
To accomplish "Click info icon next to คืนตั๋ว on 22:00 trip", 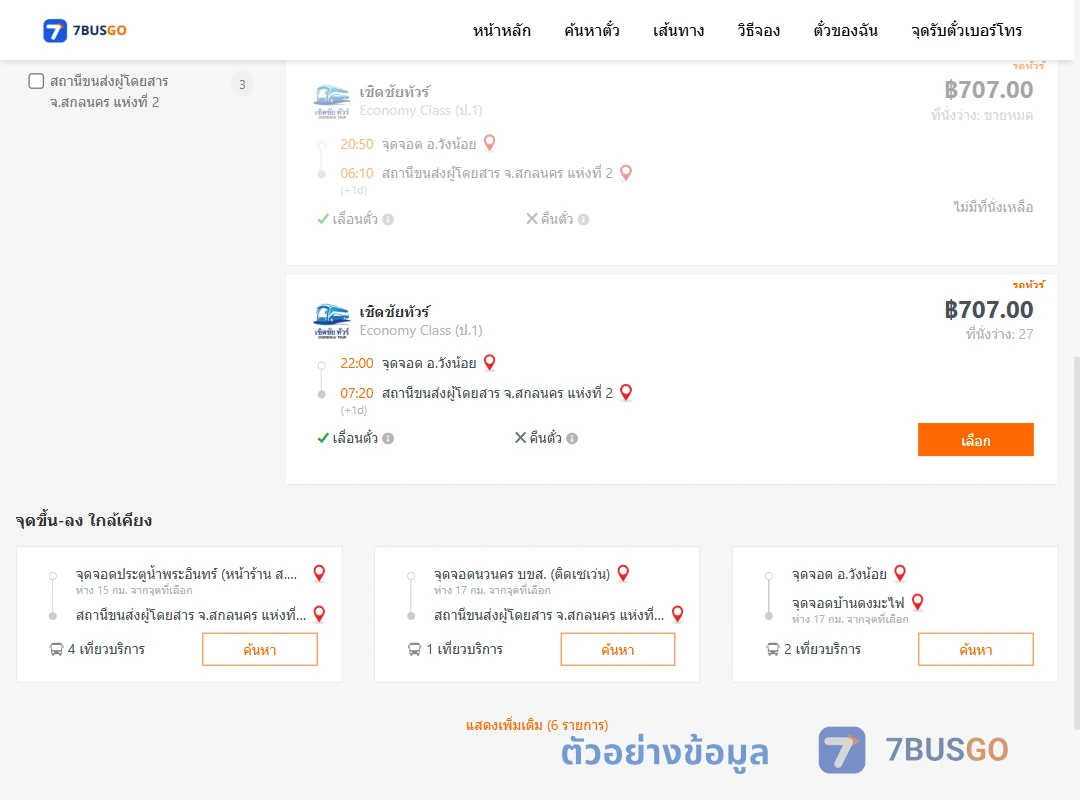I will [572, 438].
